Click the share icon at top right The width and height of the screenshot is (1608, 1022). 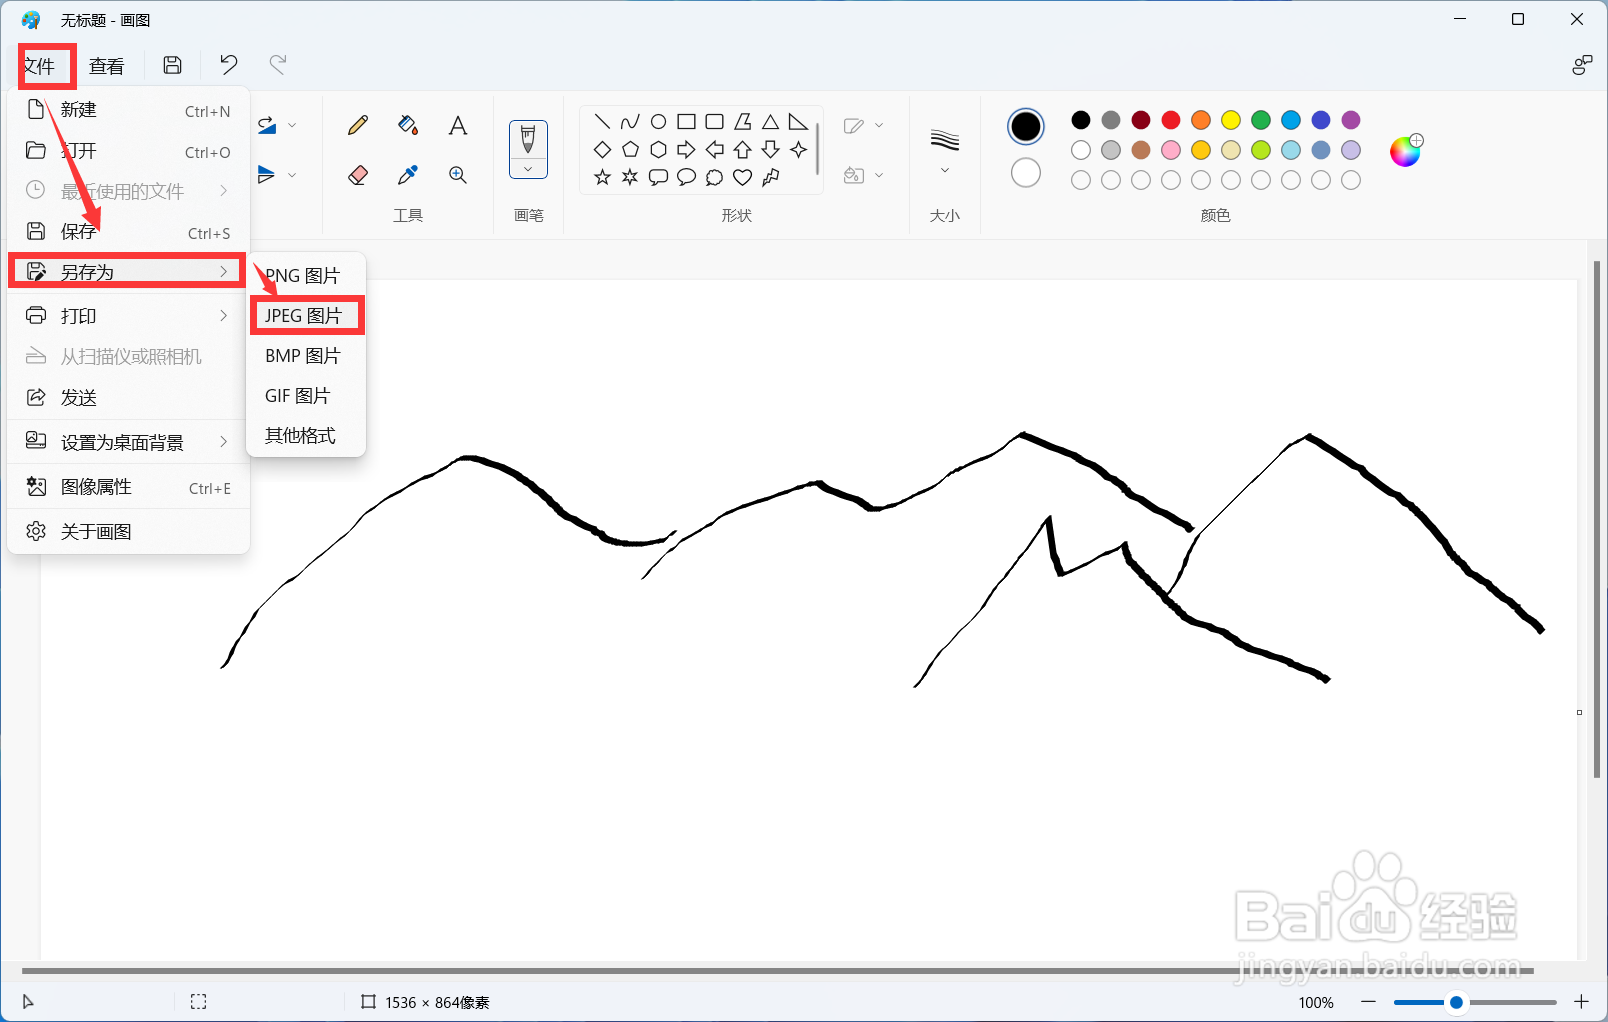point(1581,65)
